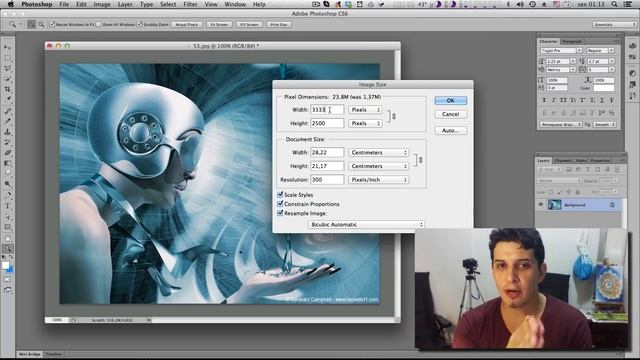Open Spotlight search in menu bar
Screen dimensions: 640x360
coord(614,4)
